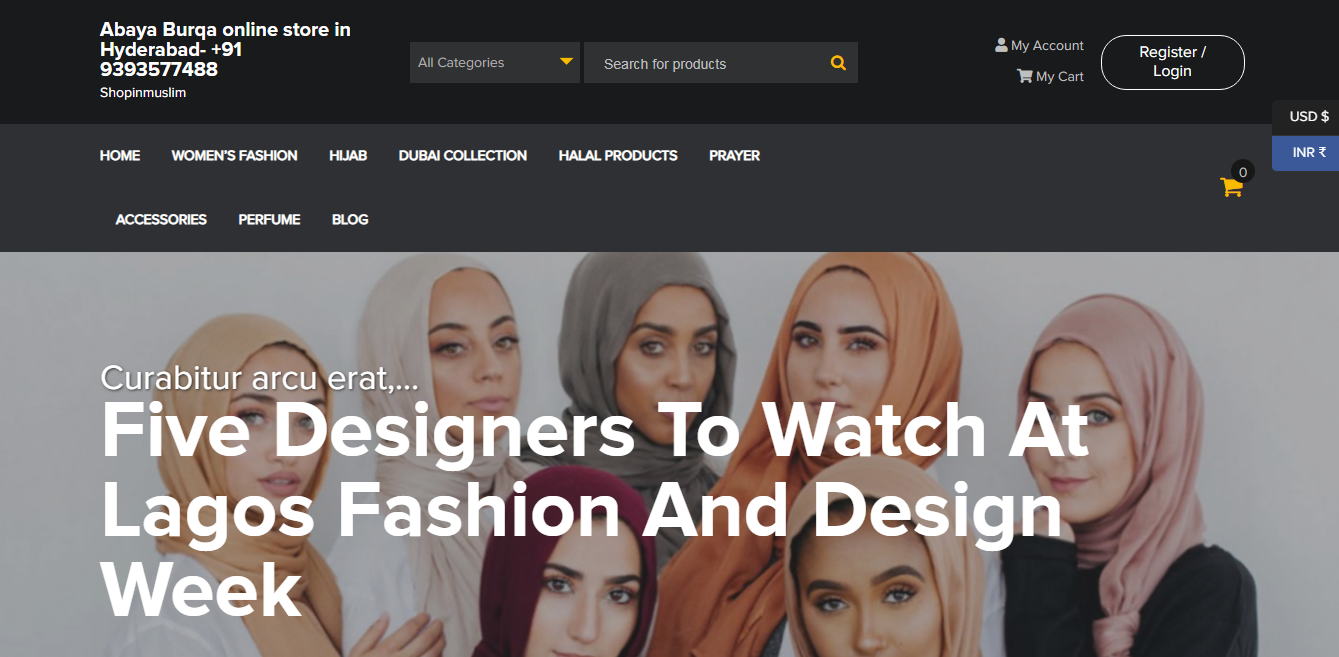
Task: Click the Shopinmuslim tagline text
Action: [x=143, y=93]
